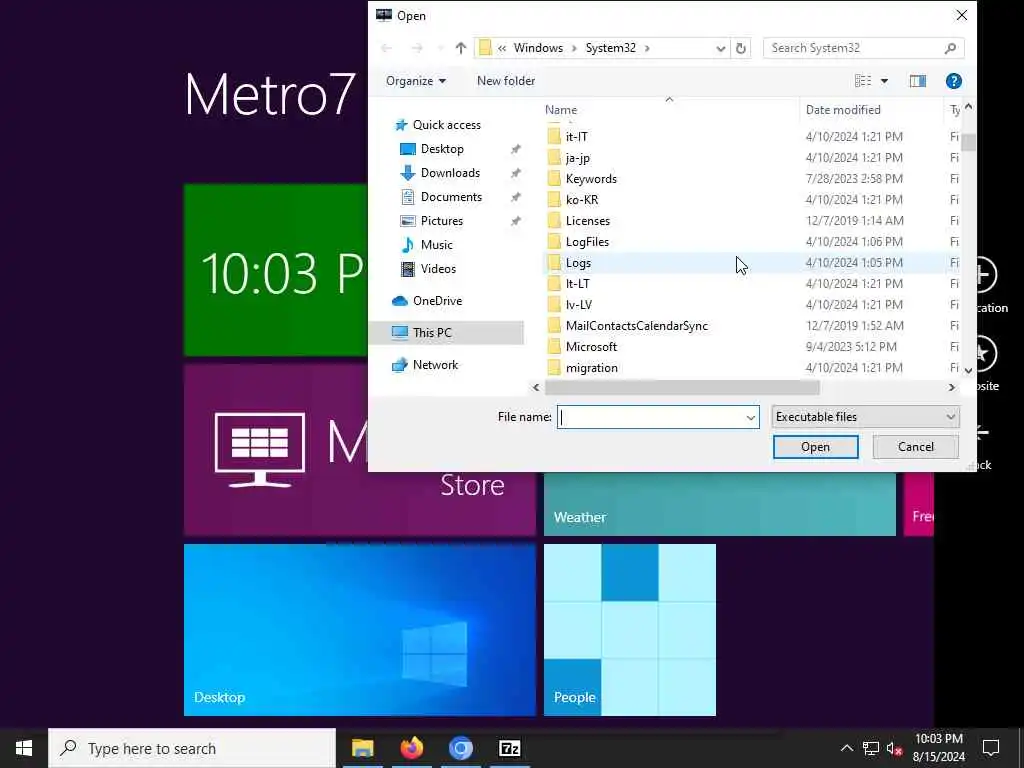
Task: Refresh the System32 folder listing
Action: coord(741,48)
